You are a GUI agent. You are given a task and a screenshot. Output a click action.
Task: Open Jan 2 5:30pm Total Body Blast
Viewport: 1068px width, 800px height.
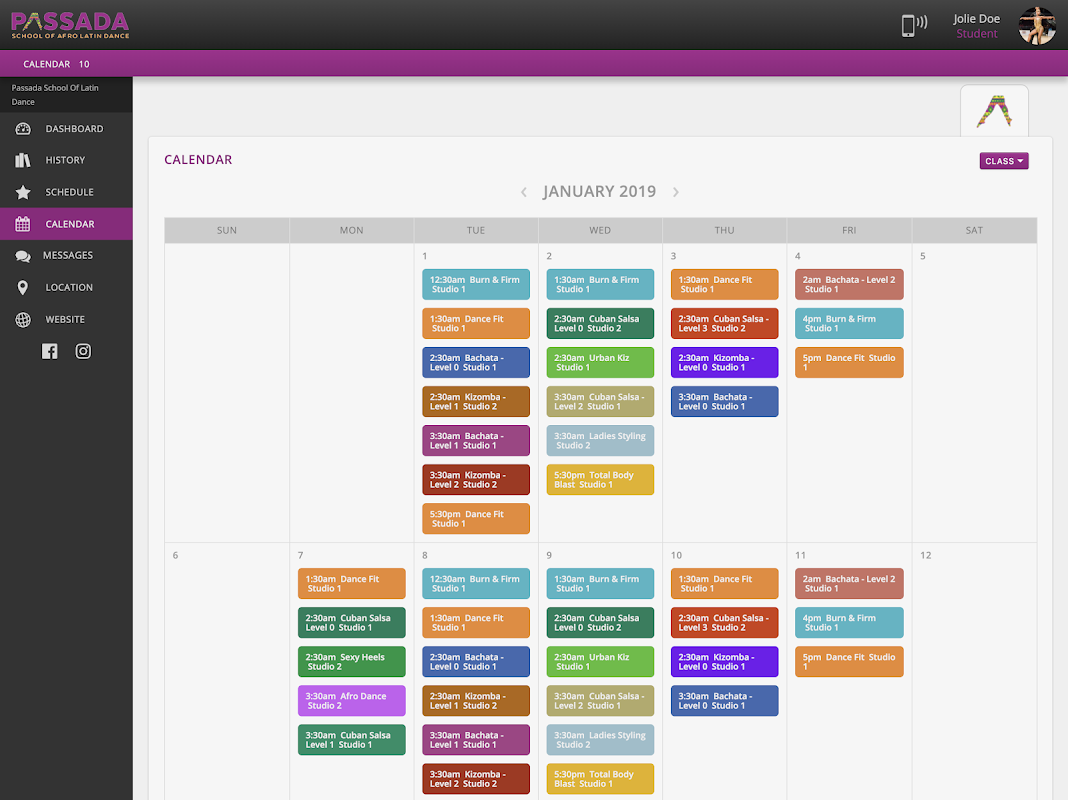(x=600, y=480)
